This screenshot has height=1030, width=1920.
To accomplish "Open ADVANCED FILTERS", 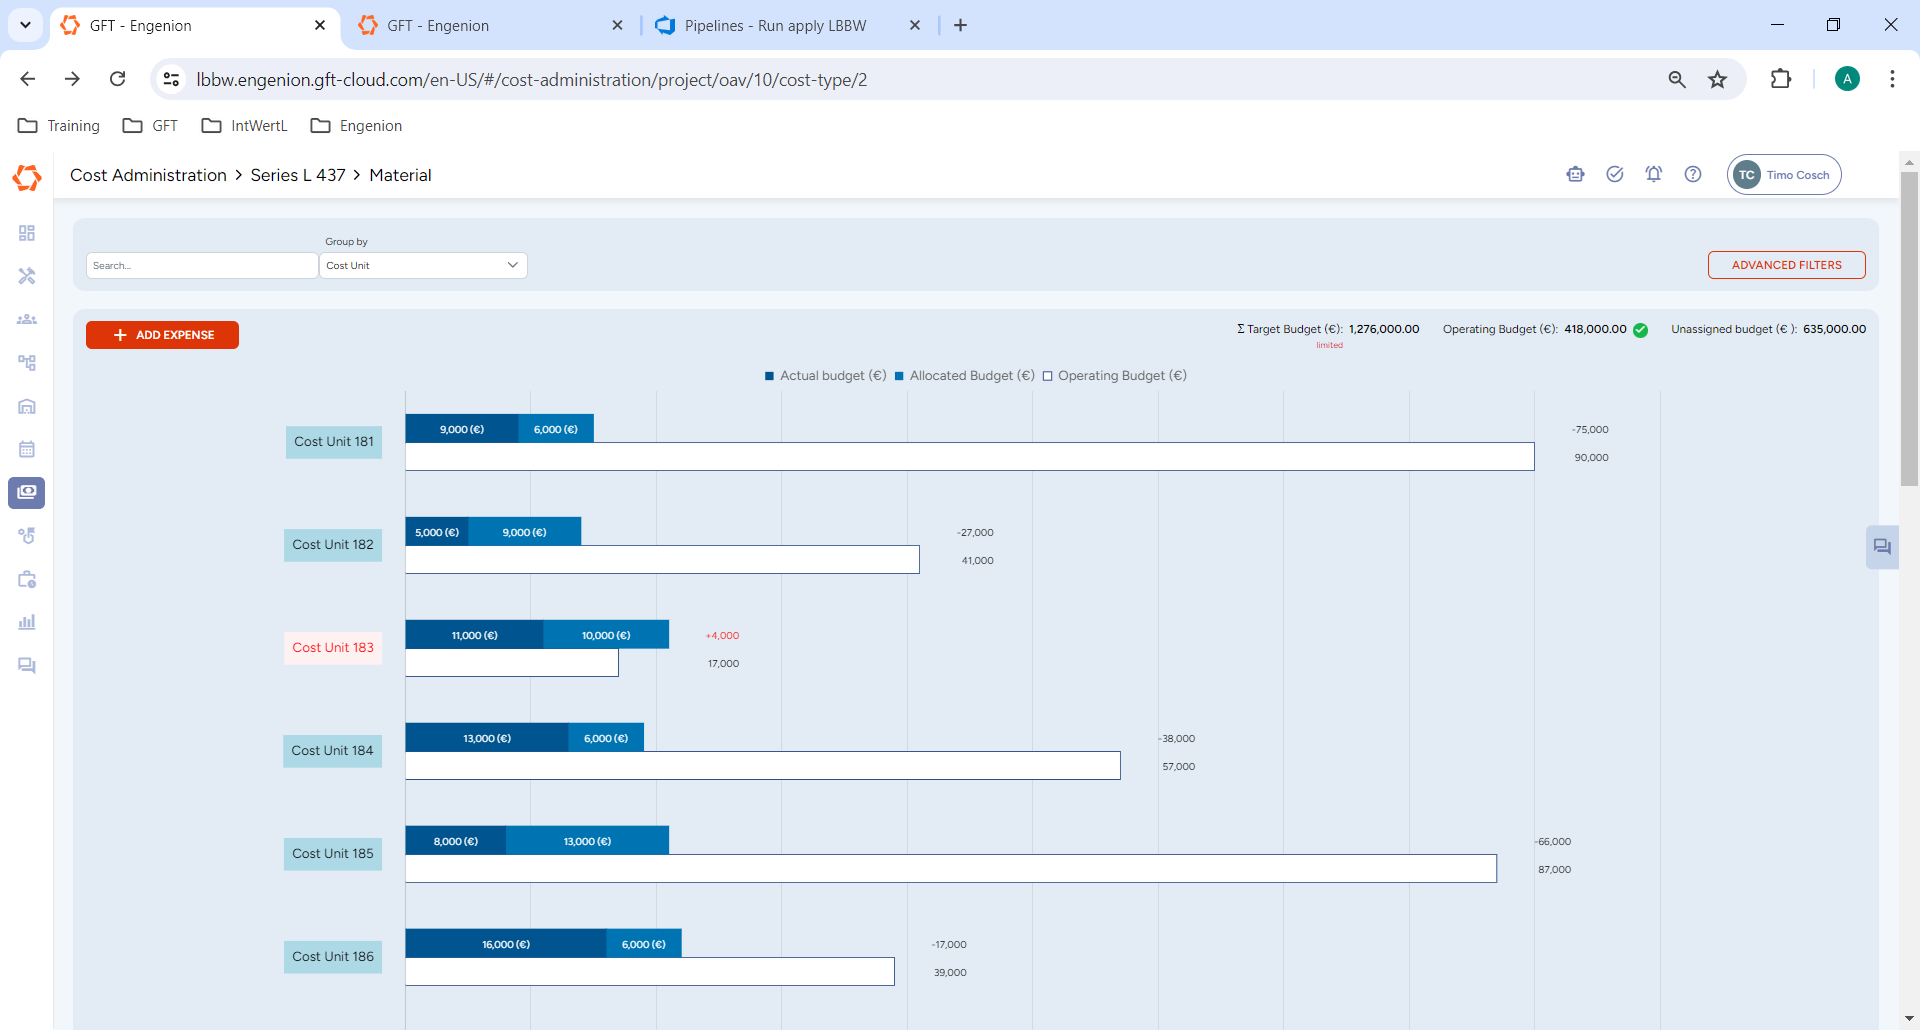I will [1786, 265].
